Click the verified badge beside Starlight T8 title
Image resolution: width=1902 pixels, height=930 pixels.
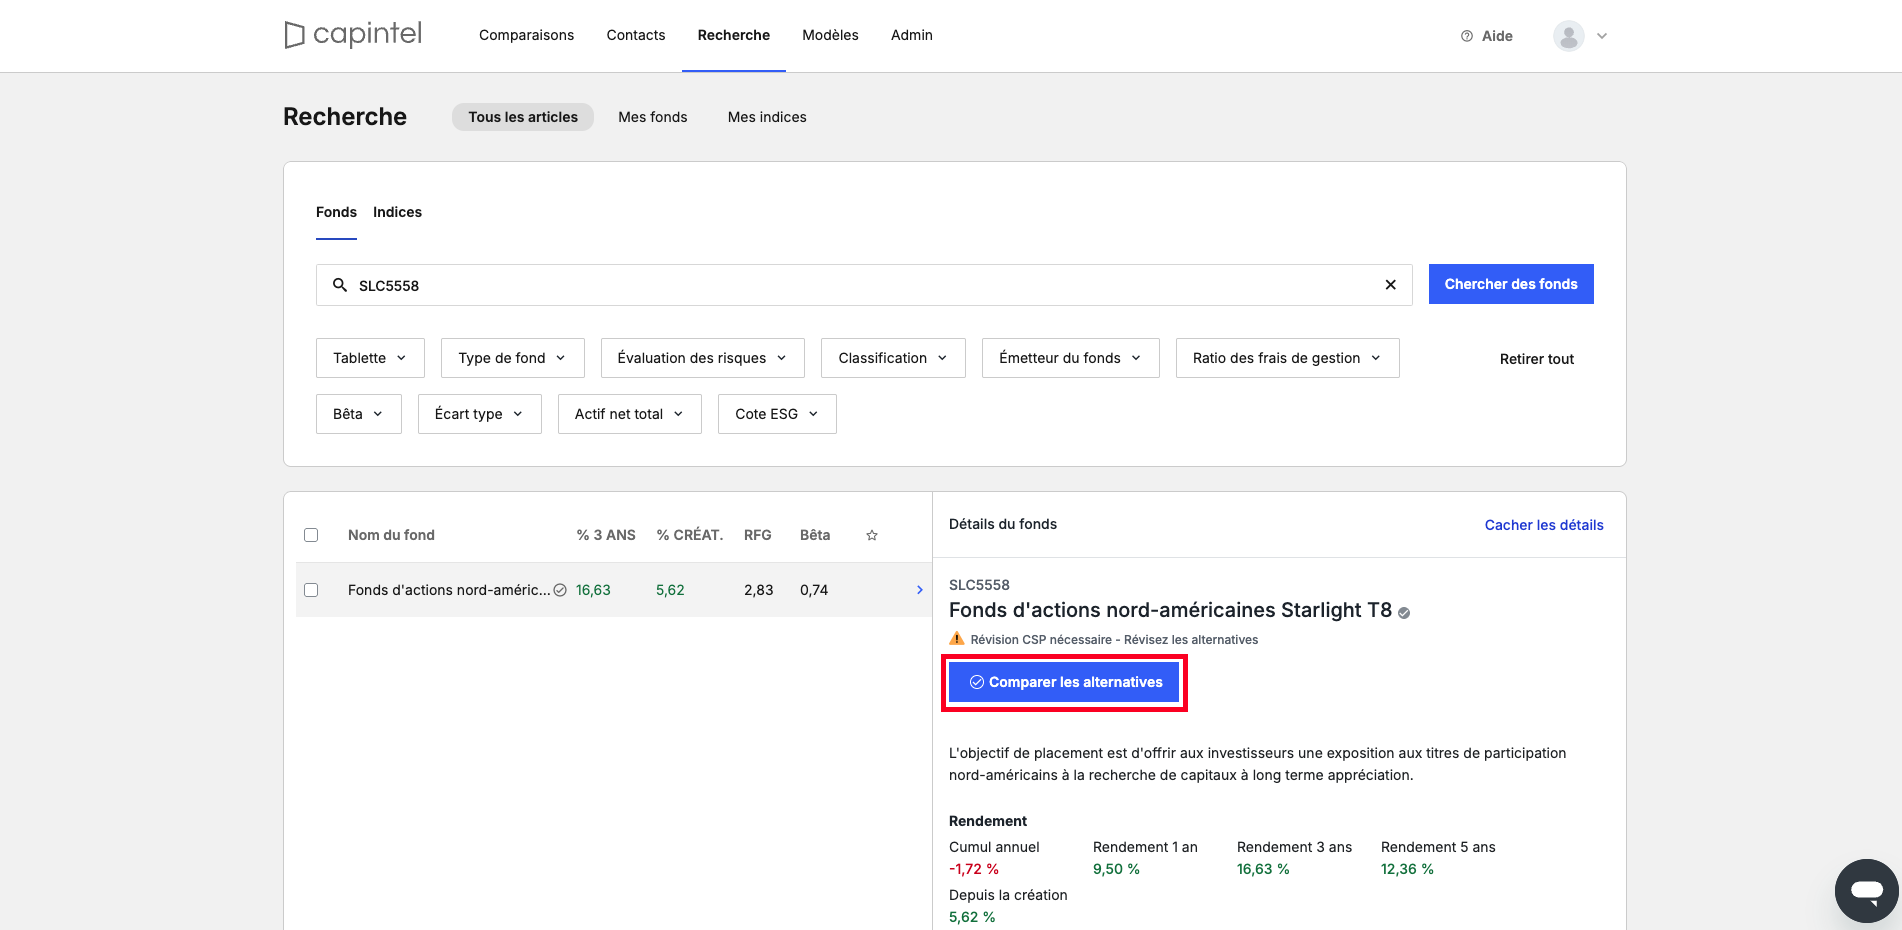pyautogui.click(x=1404, y=613)
